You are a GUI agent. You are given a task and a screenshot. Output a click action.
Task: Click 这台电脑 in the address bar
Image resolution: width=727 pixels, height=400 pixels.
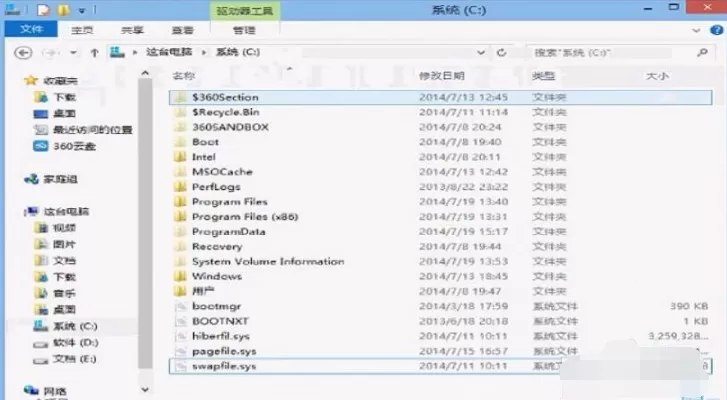[x=169, y=52]
